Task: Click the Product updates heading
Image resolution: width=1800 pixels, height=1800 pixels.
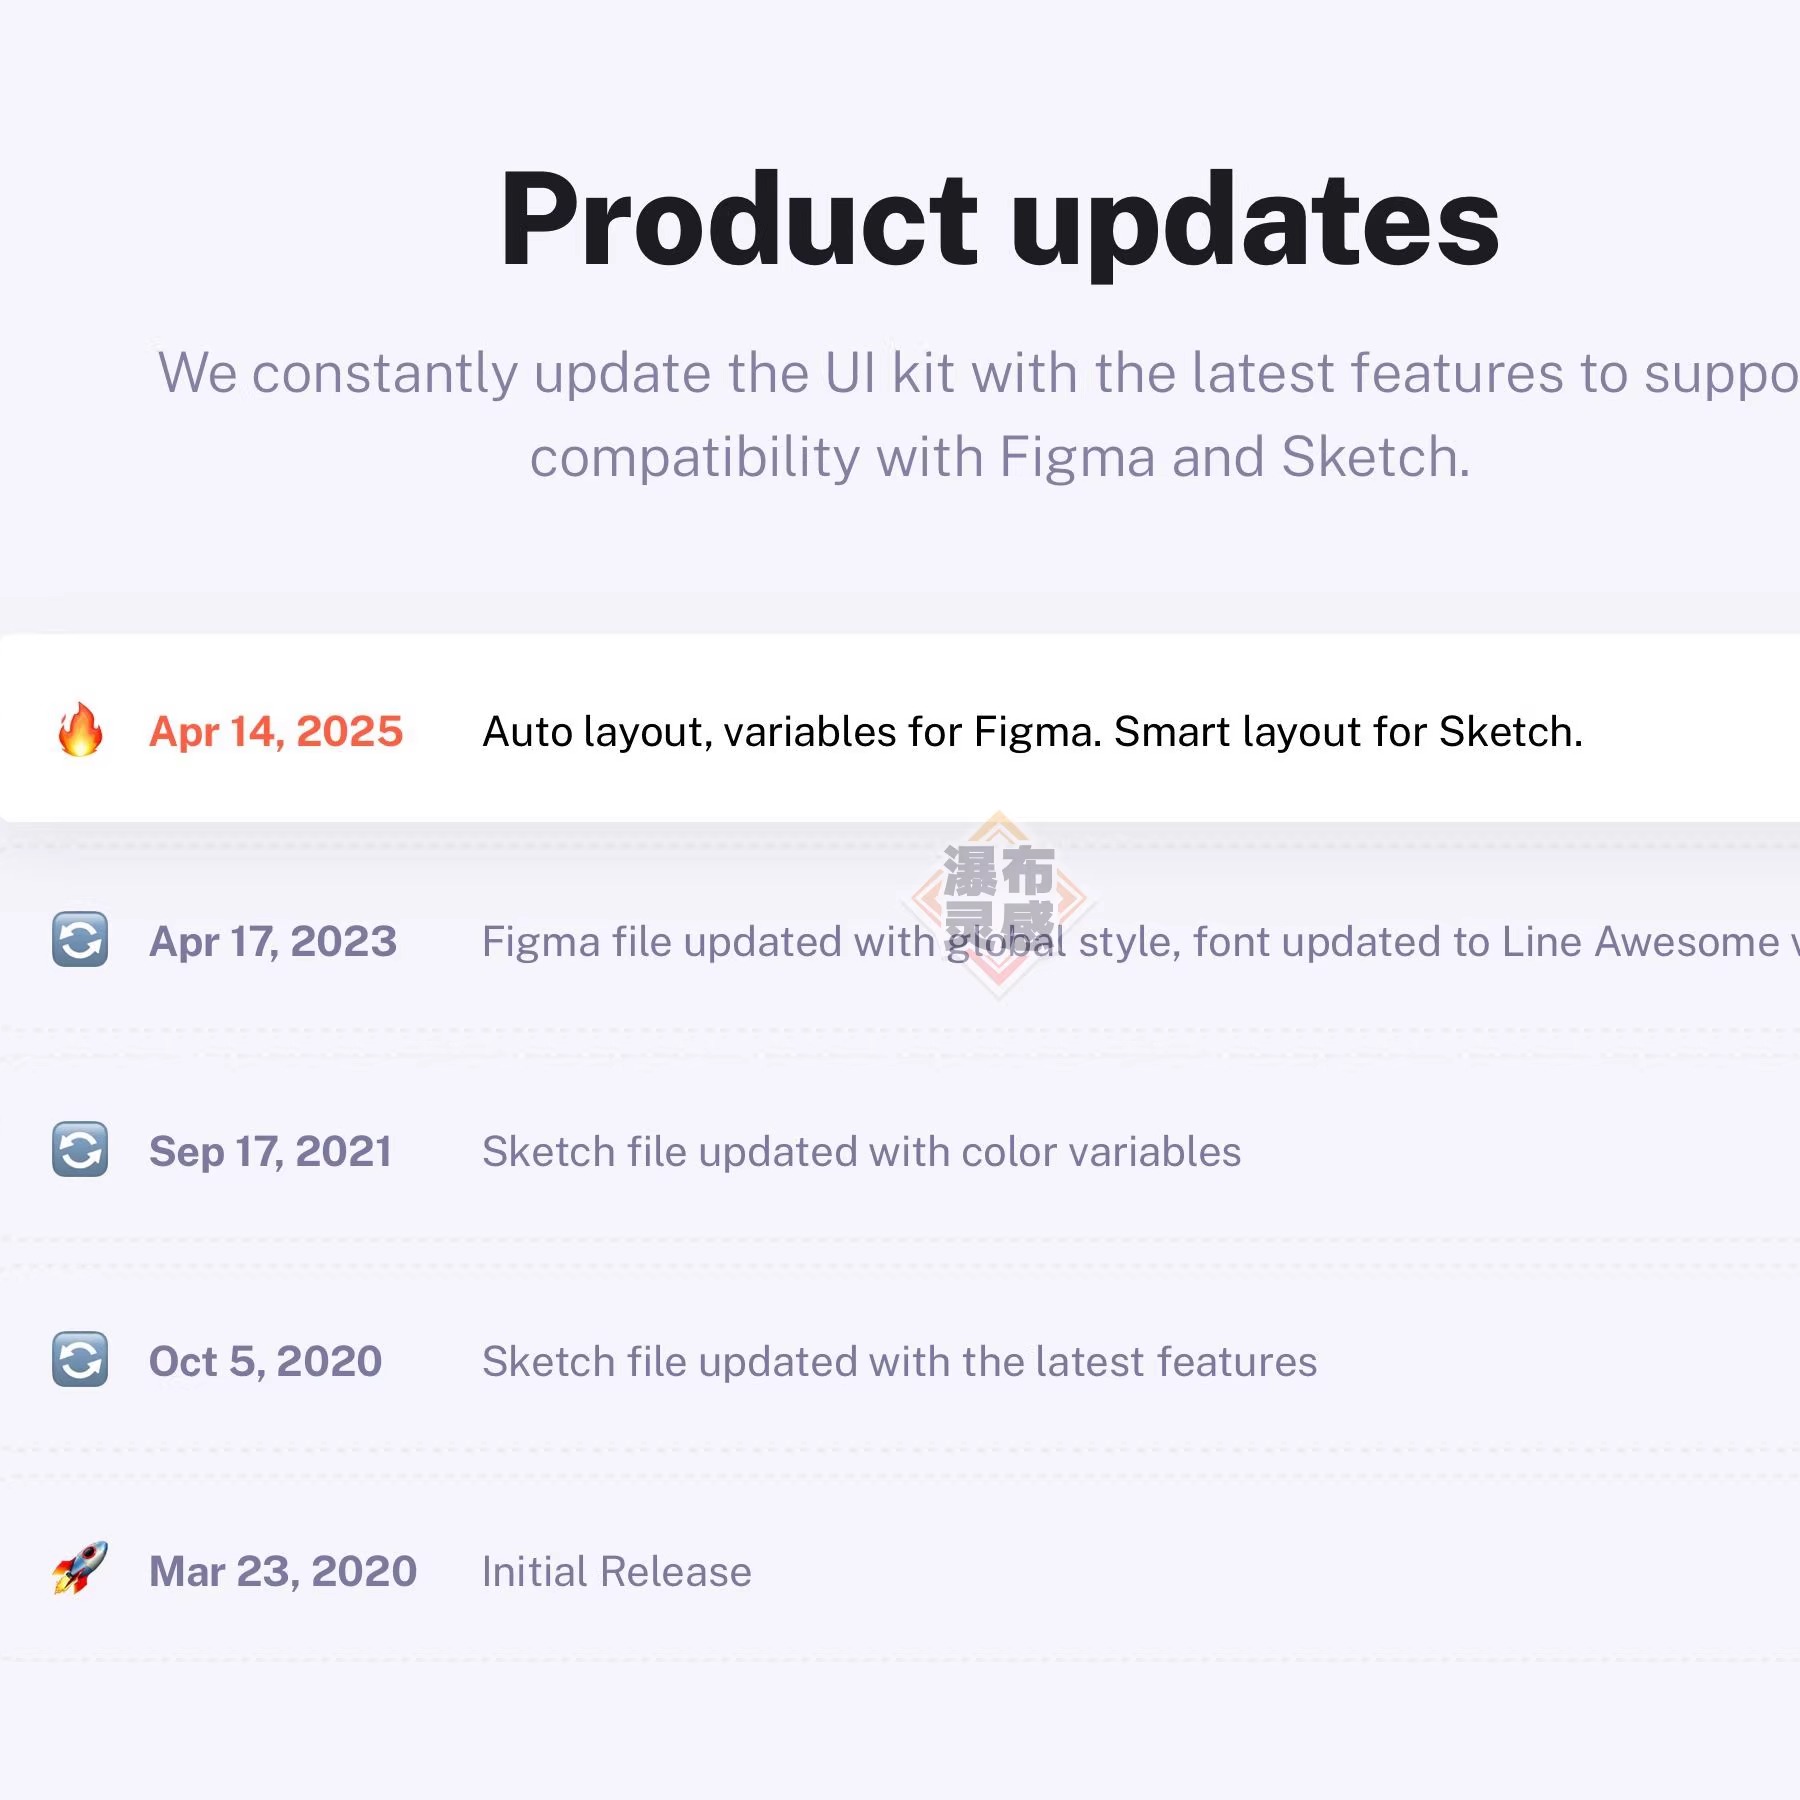Action: (999, 222)
